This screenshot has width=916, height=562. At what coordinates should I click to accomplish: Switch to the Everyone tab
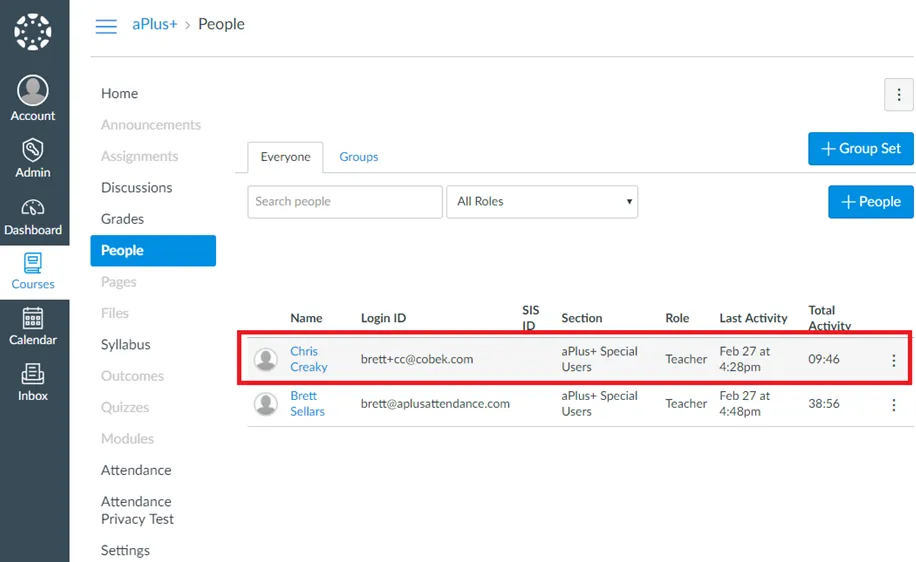[285, 157]
